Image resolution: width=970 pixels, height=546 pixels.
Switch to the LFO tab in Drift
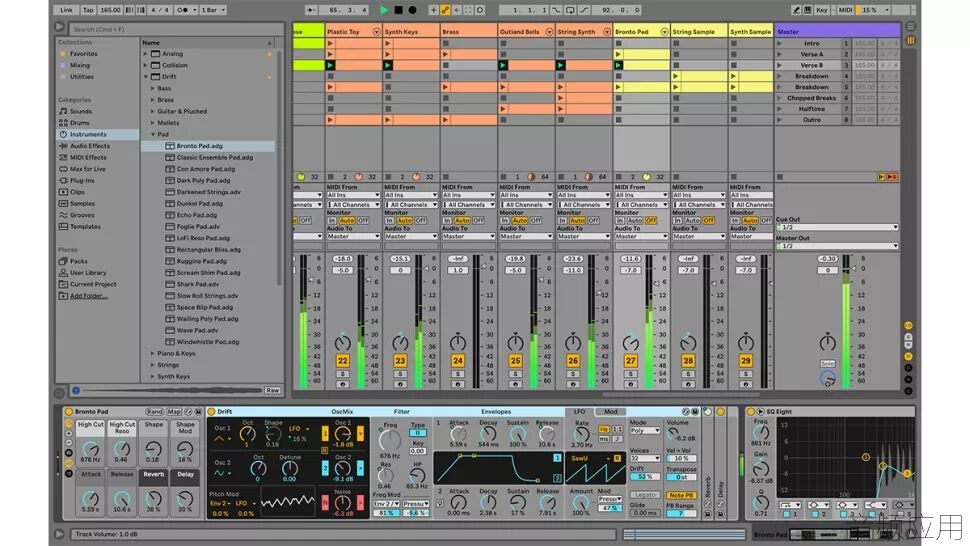[x=579, y=411]
